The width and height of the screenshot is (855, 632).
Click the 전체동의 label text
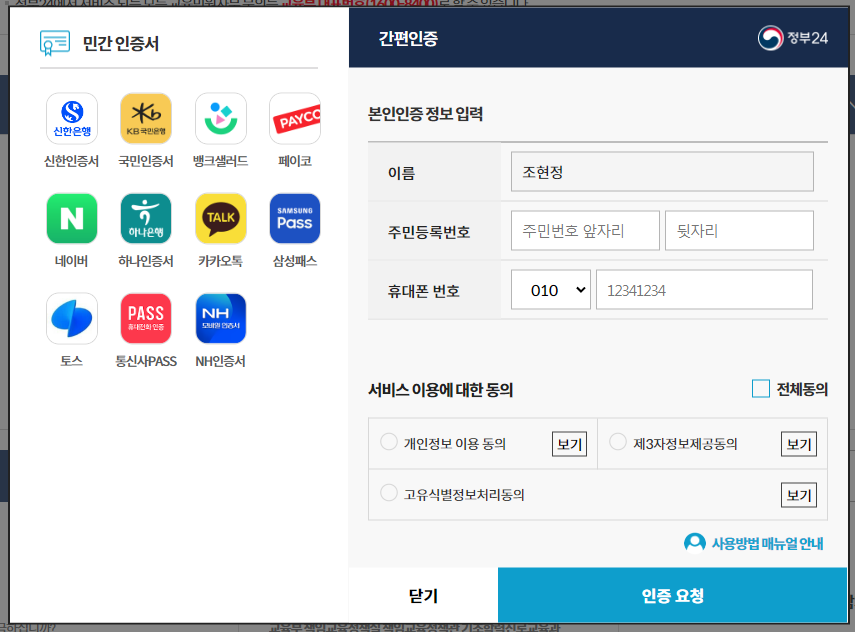[x=802, y=389]
